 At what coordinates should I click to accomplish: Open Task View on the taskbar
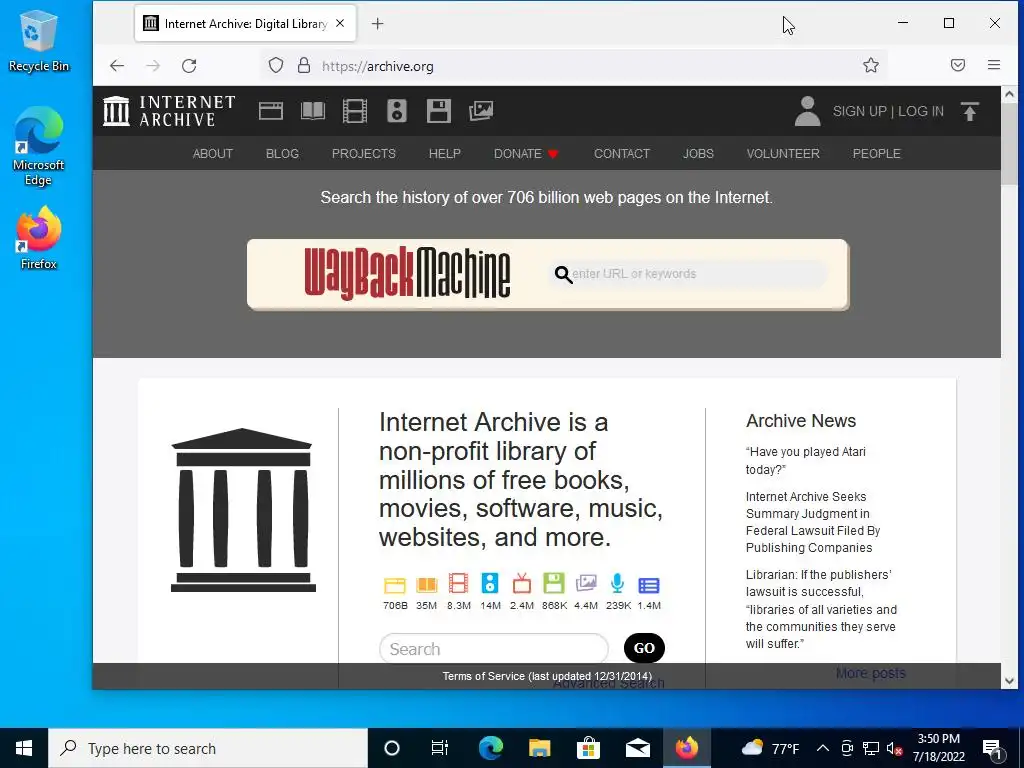pos(440,748)
